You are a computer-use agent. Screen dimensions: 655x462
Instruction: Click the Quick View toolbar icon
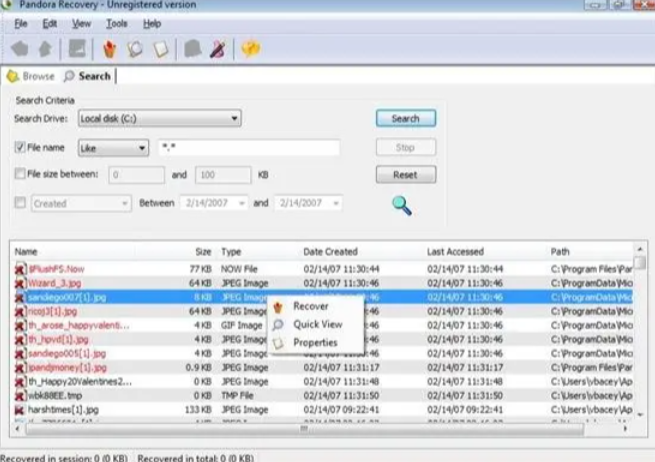pos(135,49)
